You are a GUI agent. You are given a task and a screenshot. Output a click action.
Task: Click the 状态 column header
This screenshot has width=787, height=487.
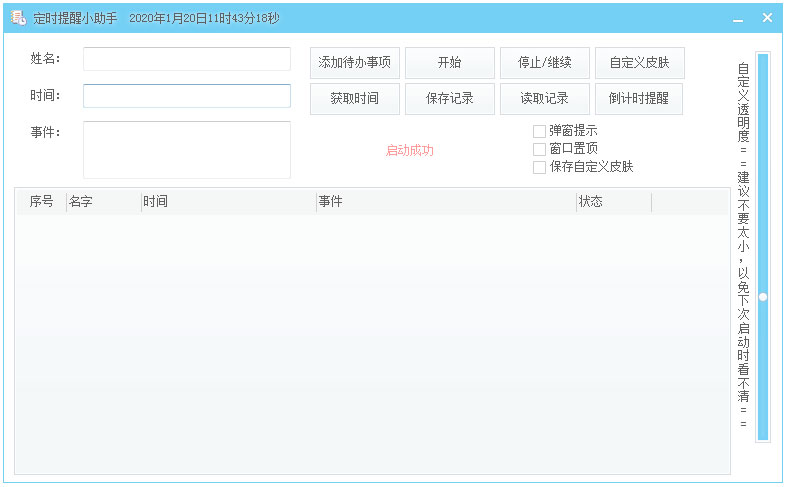613,202
